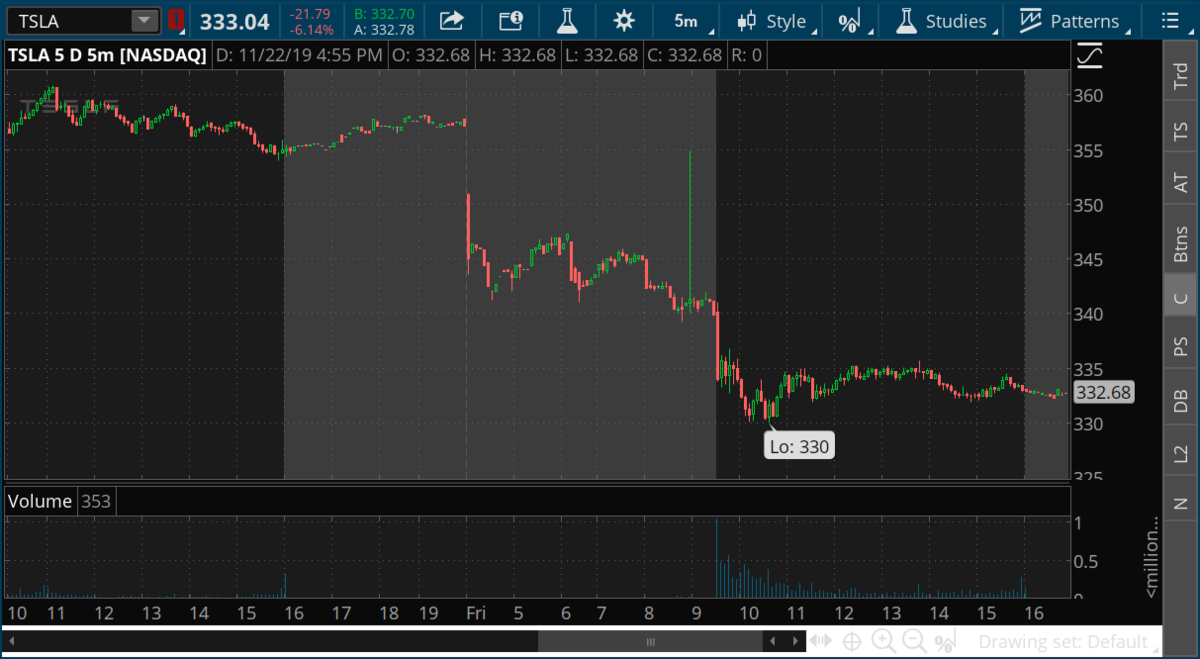Click the quote details icon in toolbar
The width and height of the screenshot is (1200, 659).
click(x=510, y=20)
